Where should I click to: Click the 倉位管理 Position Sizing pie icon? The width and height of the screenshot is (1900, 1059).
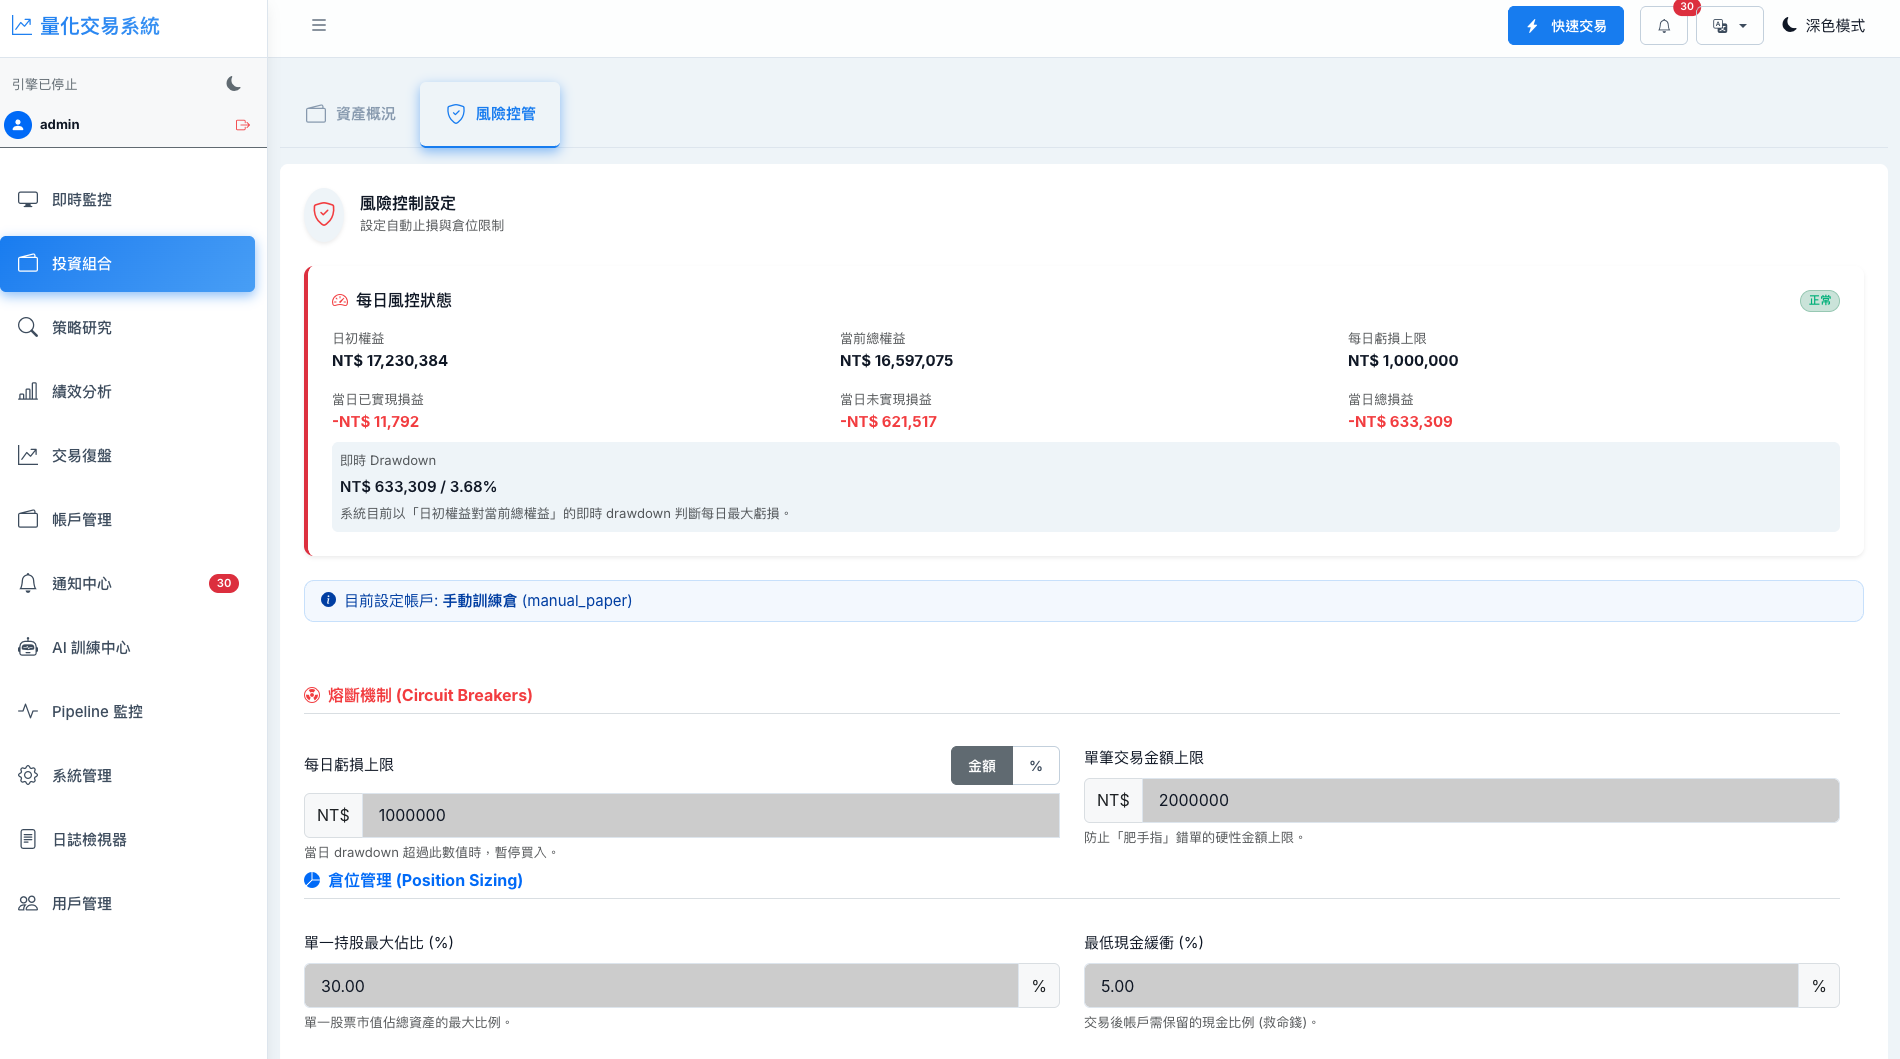point(312,880)
